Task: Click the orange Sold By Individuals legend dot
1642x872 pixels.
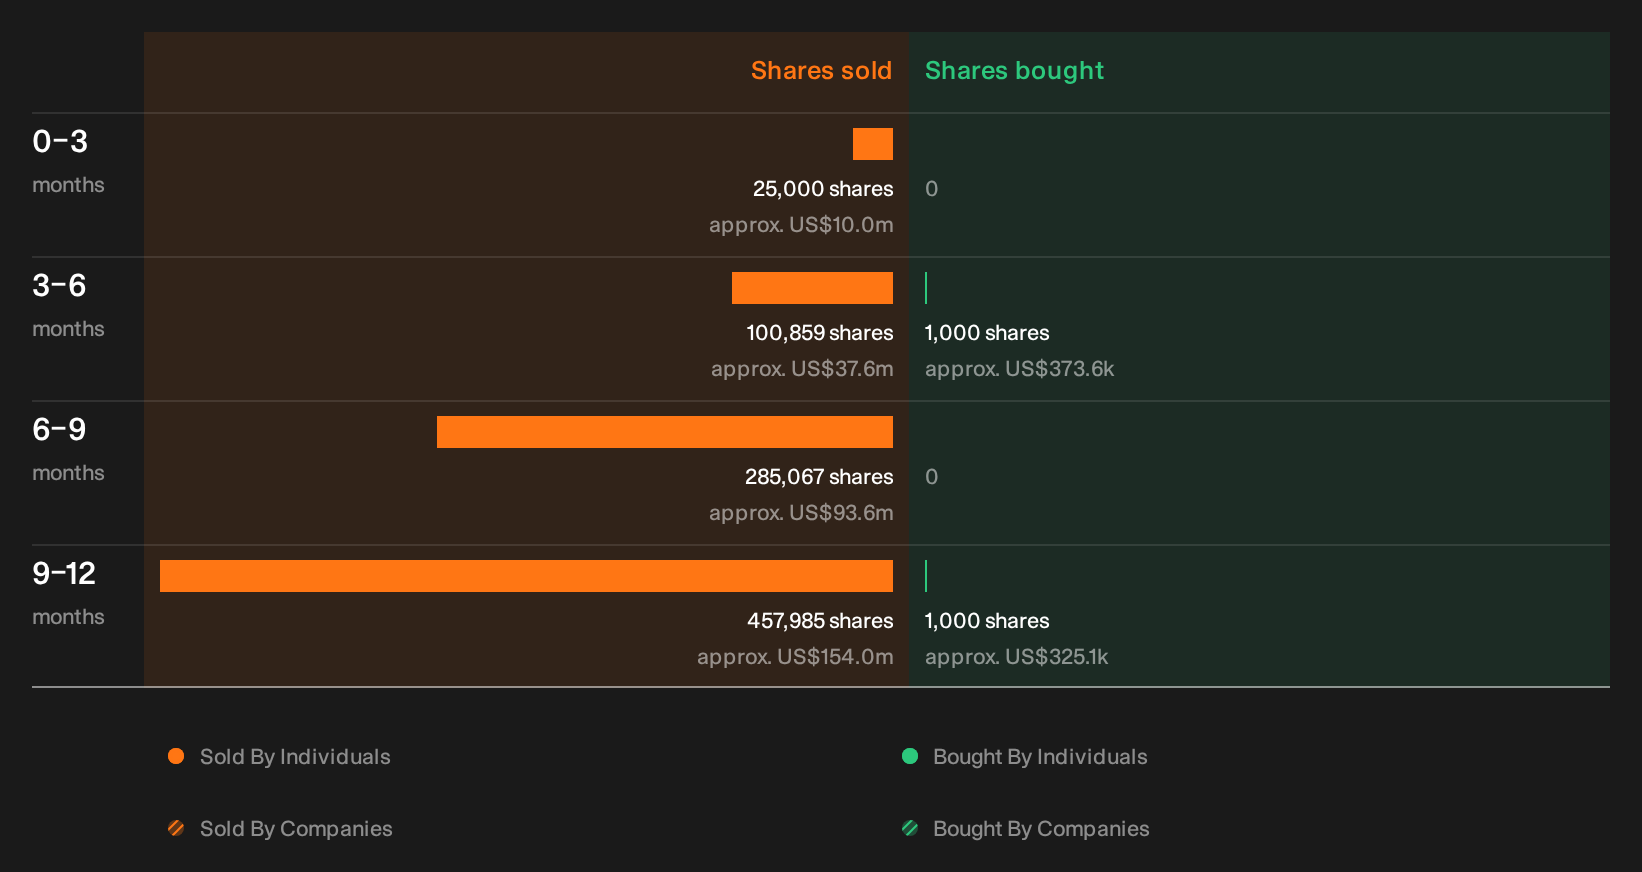Action: coord(176,756)
